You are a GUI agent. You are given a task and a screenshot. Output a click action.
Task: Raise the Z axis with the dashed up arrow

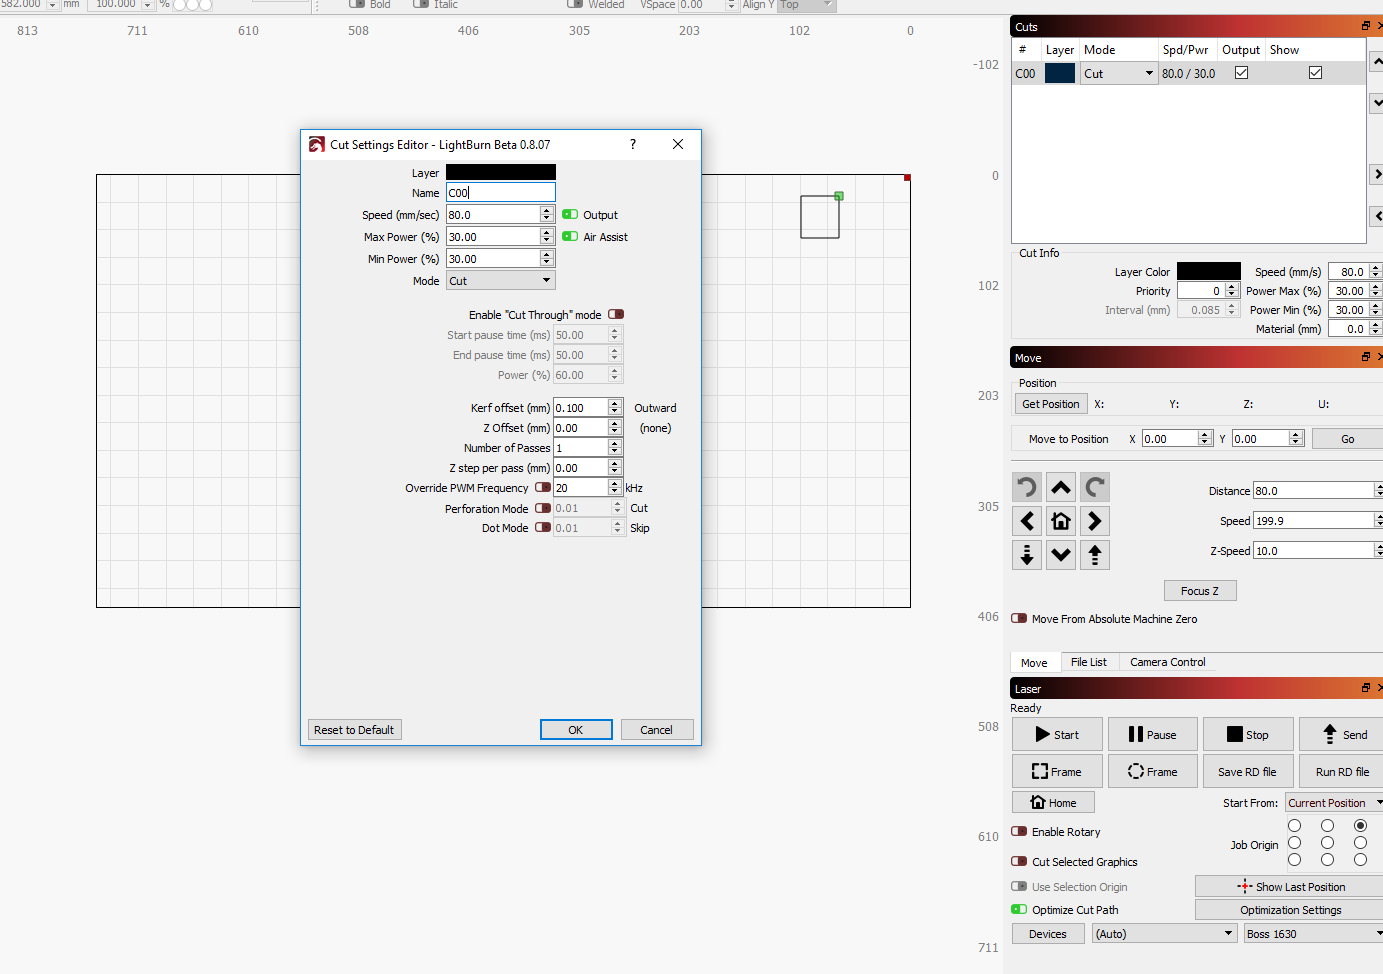coord(1095,555)
